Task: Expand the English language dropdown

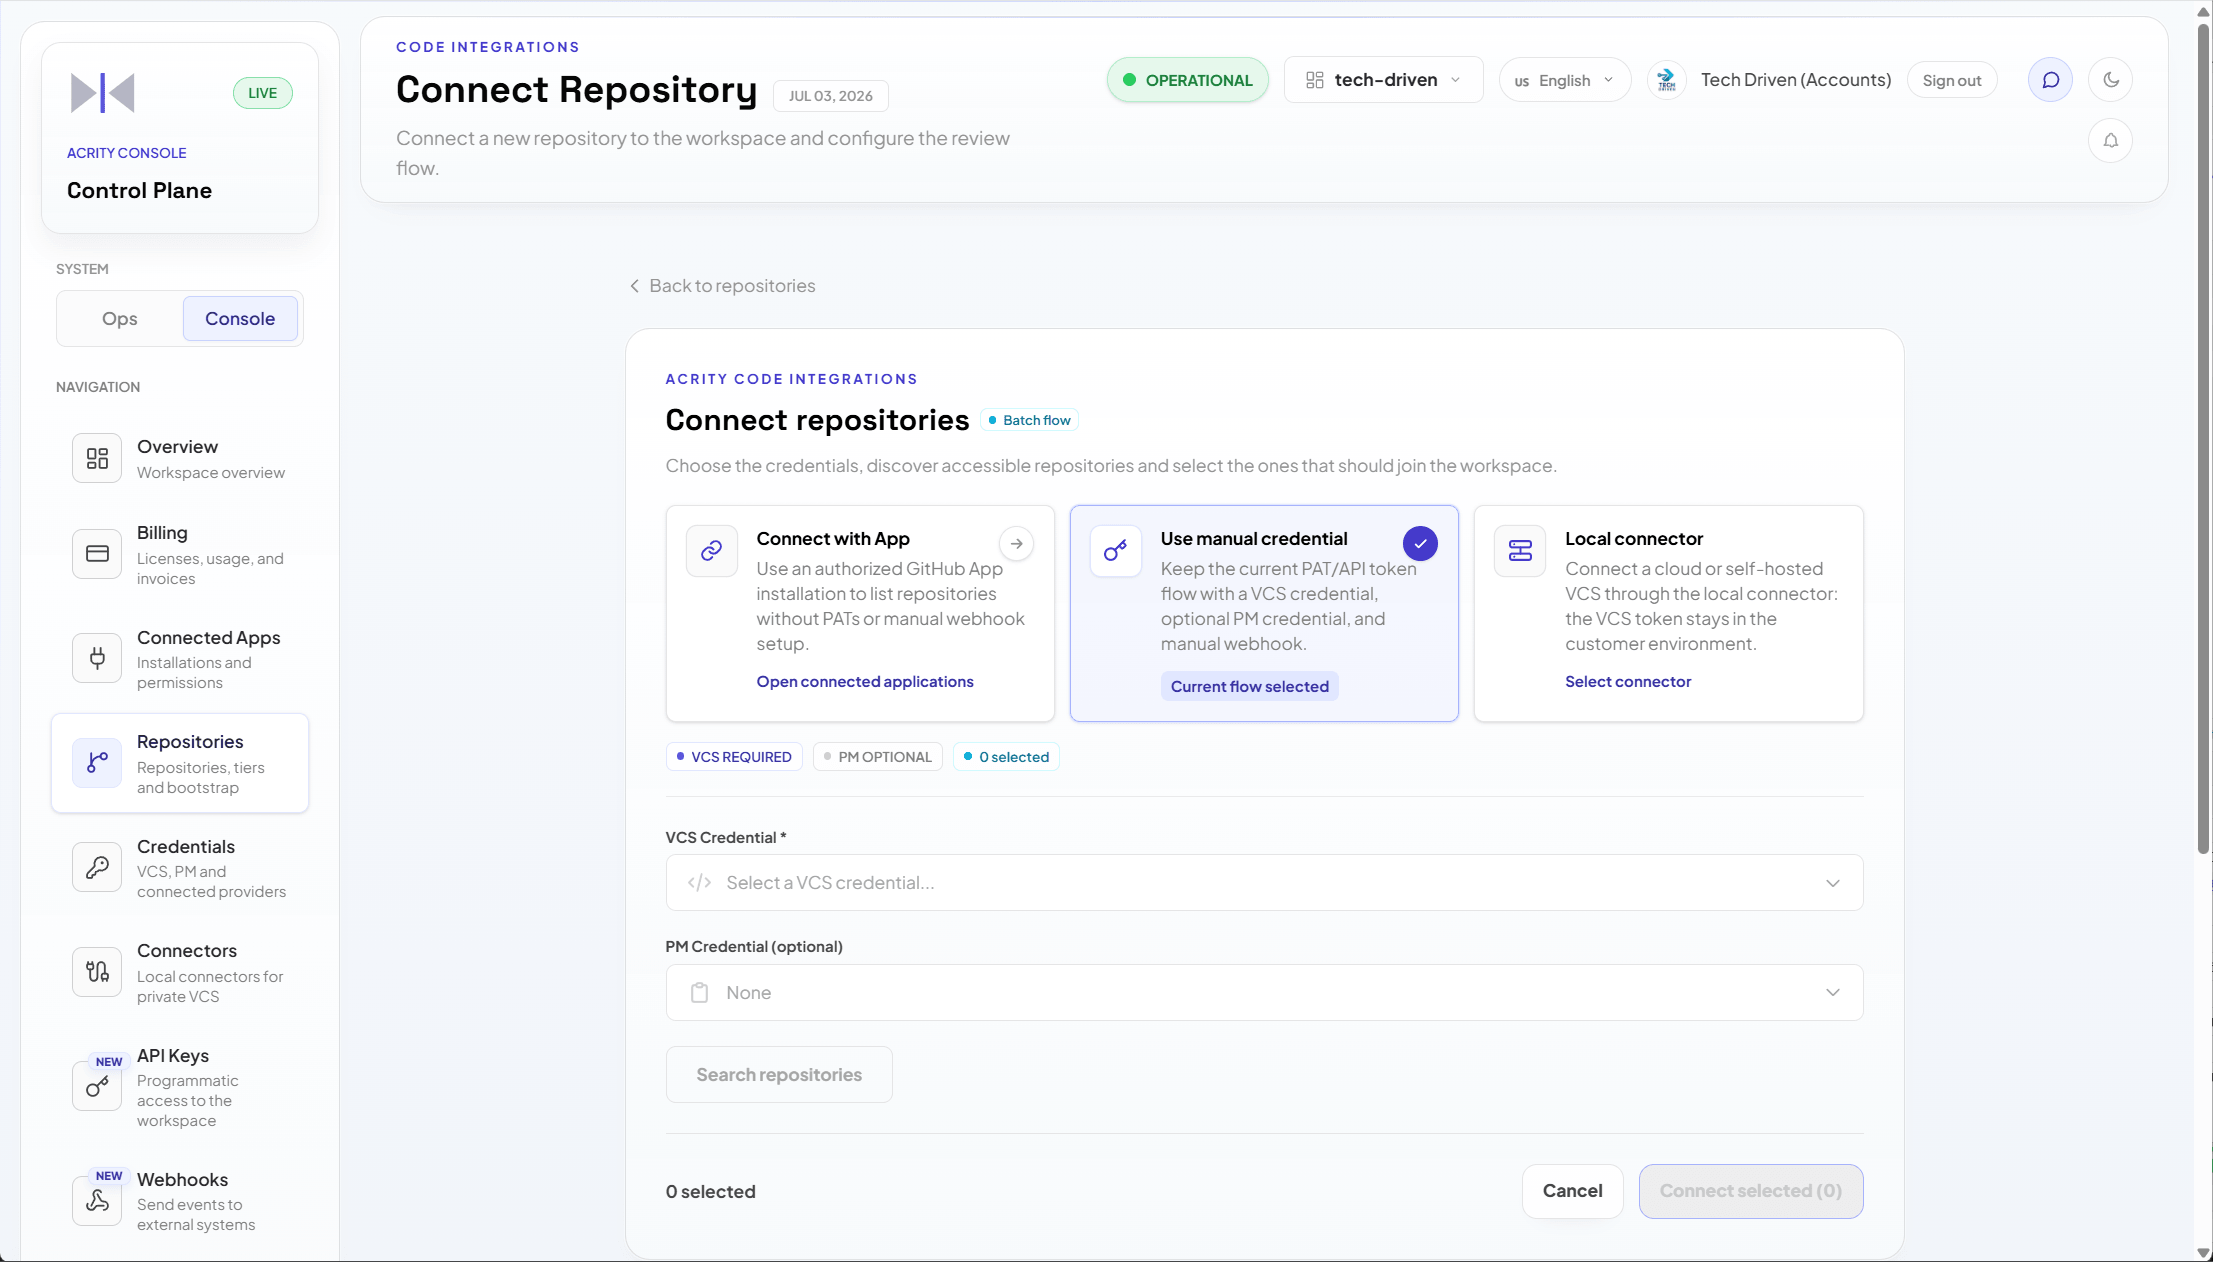Action: [x=1564, y=80]
